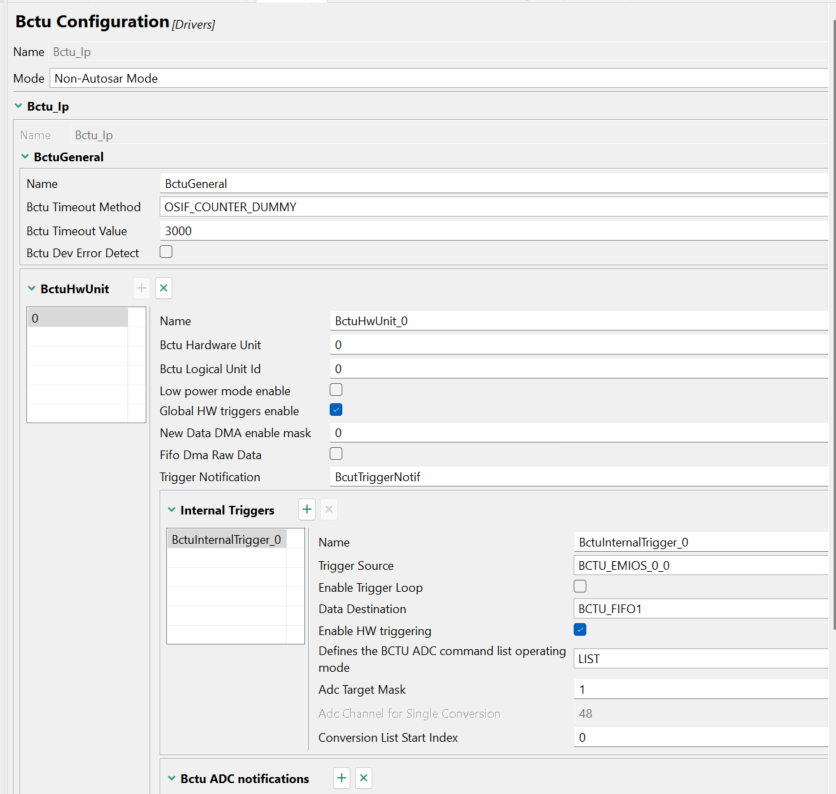The width and height of the screenshot is (836, 794).
Task: Toggle Enable Trigger Loop checkbox
Action: coord(580,586)
